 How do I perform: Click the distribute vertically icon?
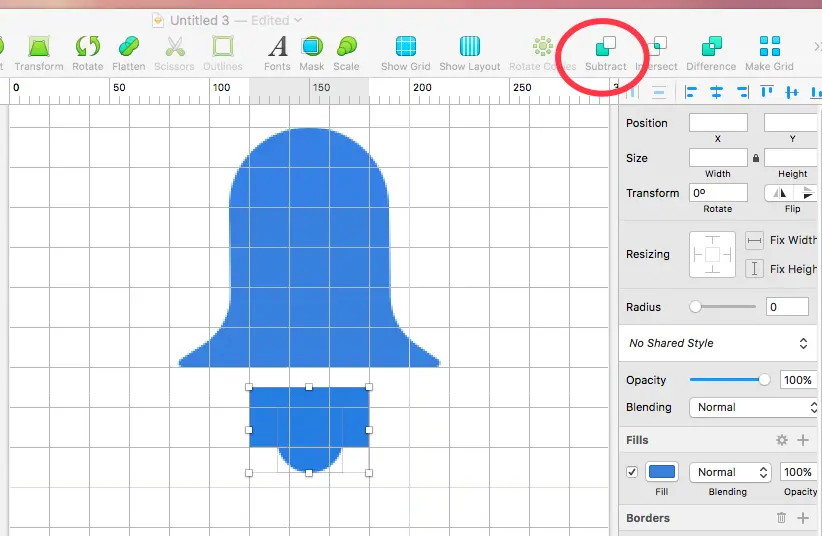658,92
